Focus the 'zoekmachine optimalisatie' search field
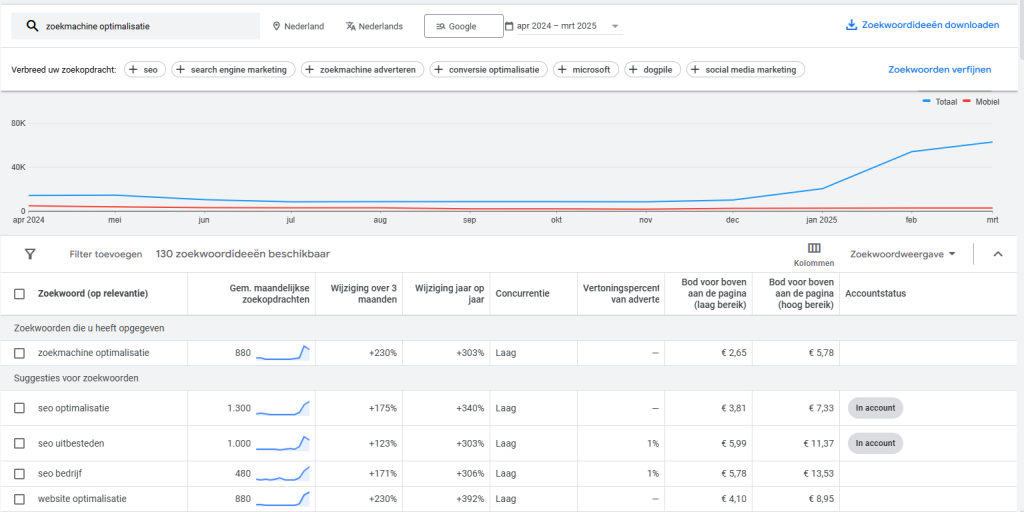Image resolution: width=1024 pixels, height=512 pixels. point(136,26)
